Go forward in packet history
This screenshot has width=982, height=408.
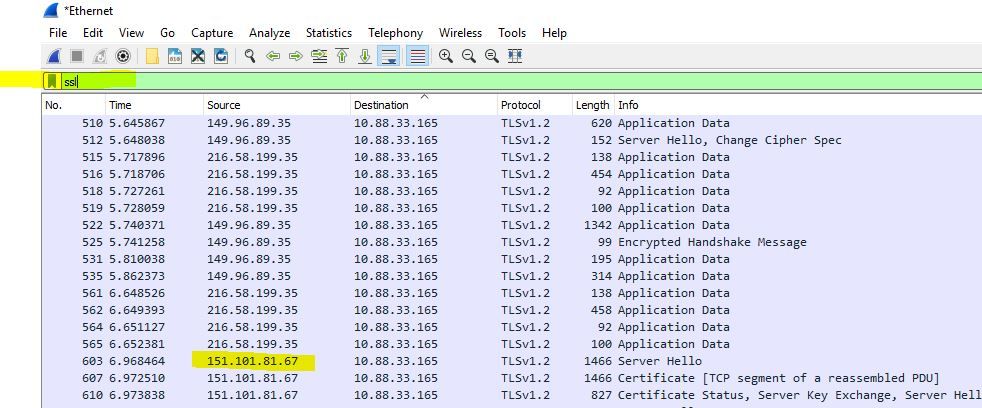(x=296, y=56)
